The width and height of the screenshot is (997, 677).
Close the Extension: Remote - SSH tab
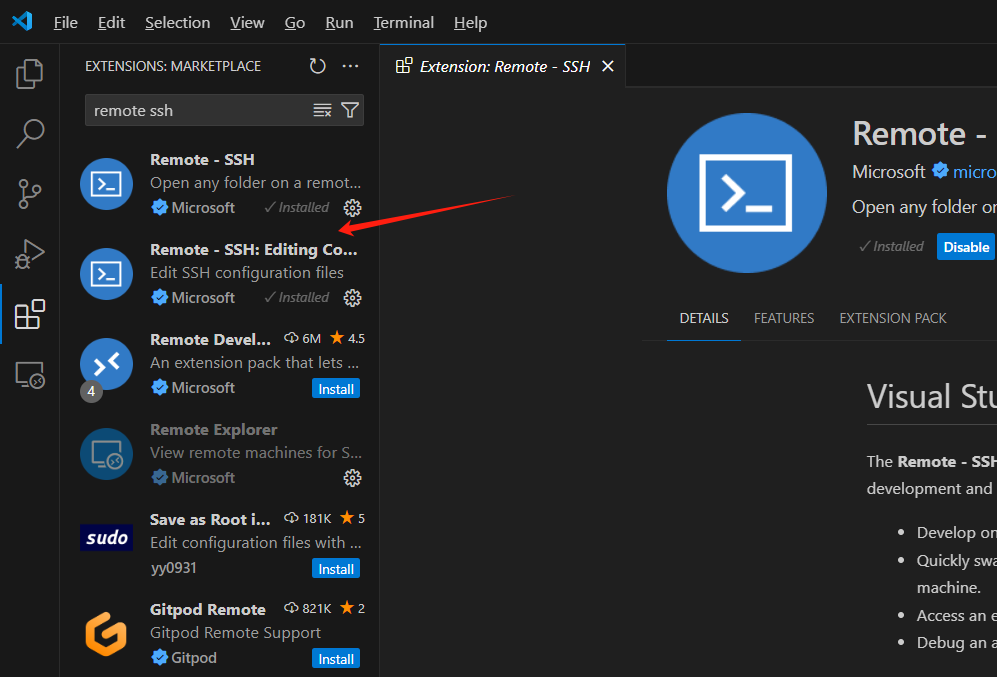607,66
